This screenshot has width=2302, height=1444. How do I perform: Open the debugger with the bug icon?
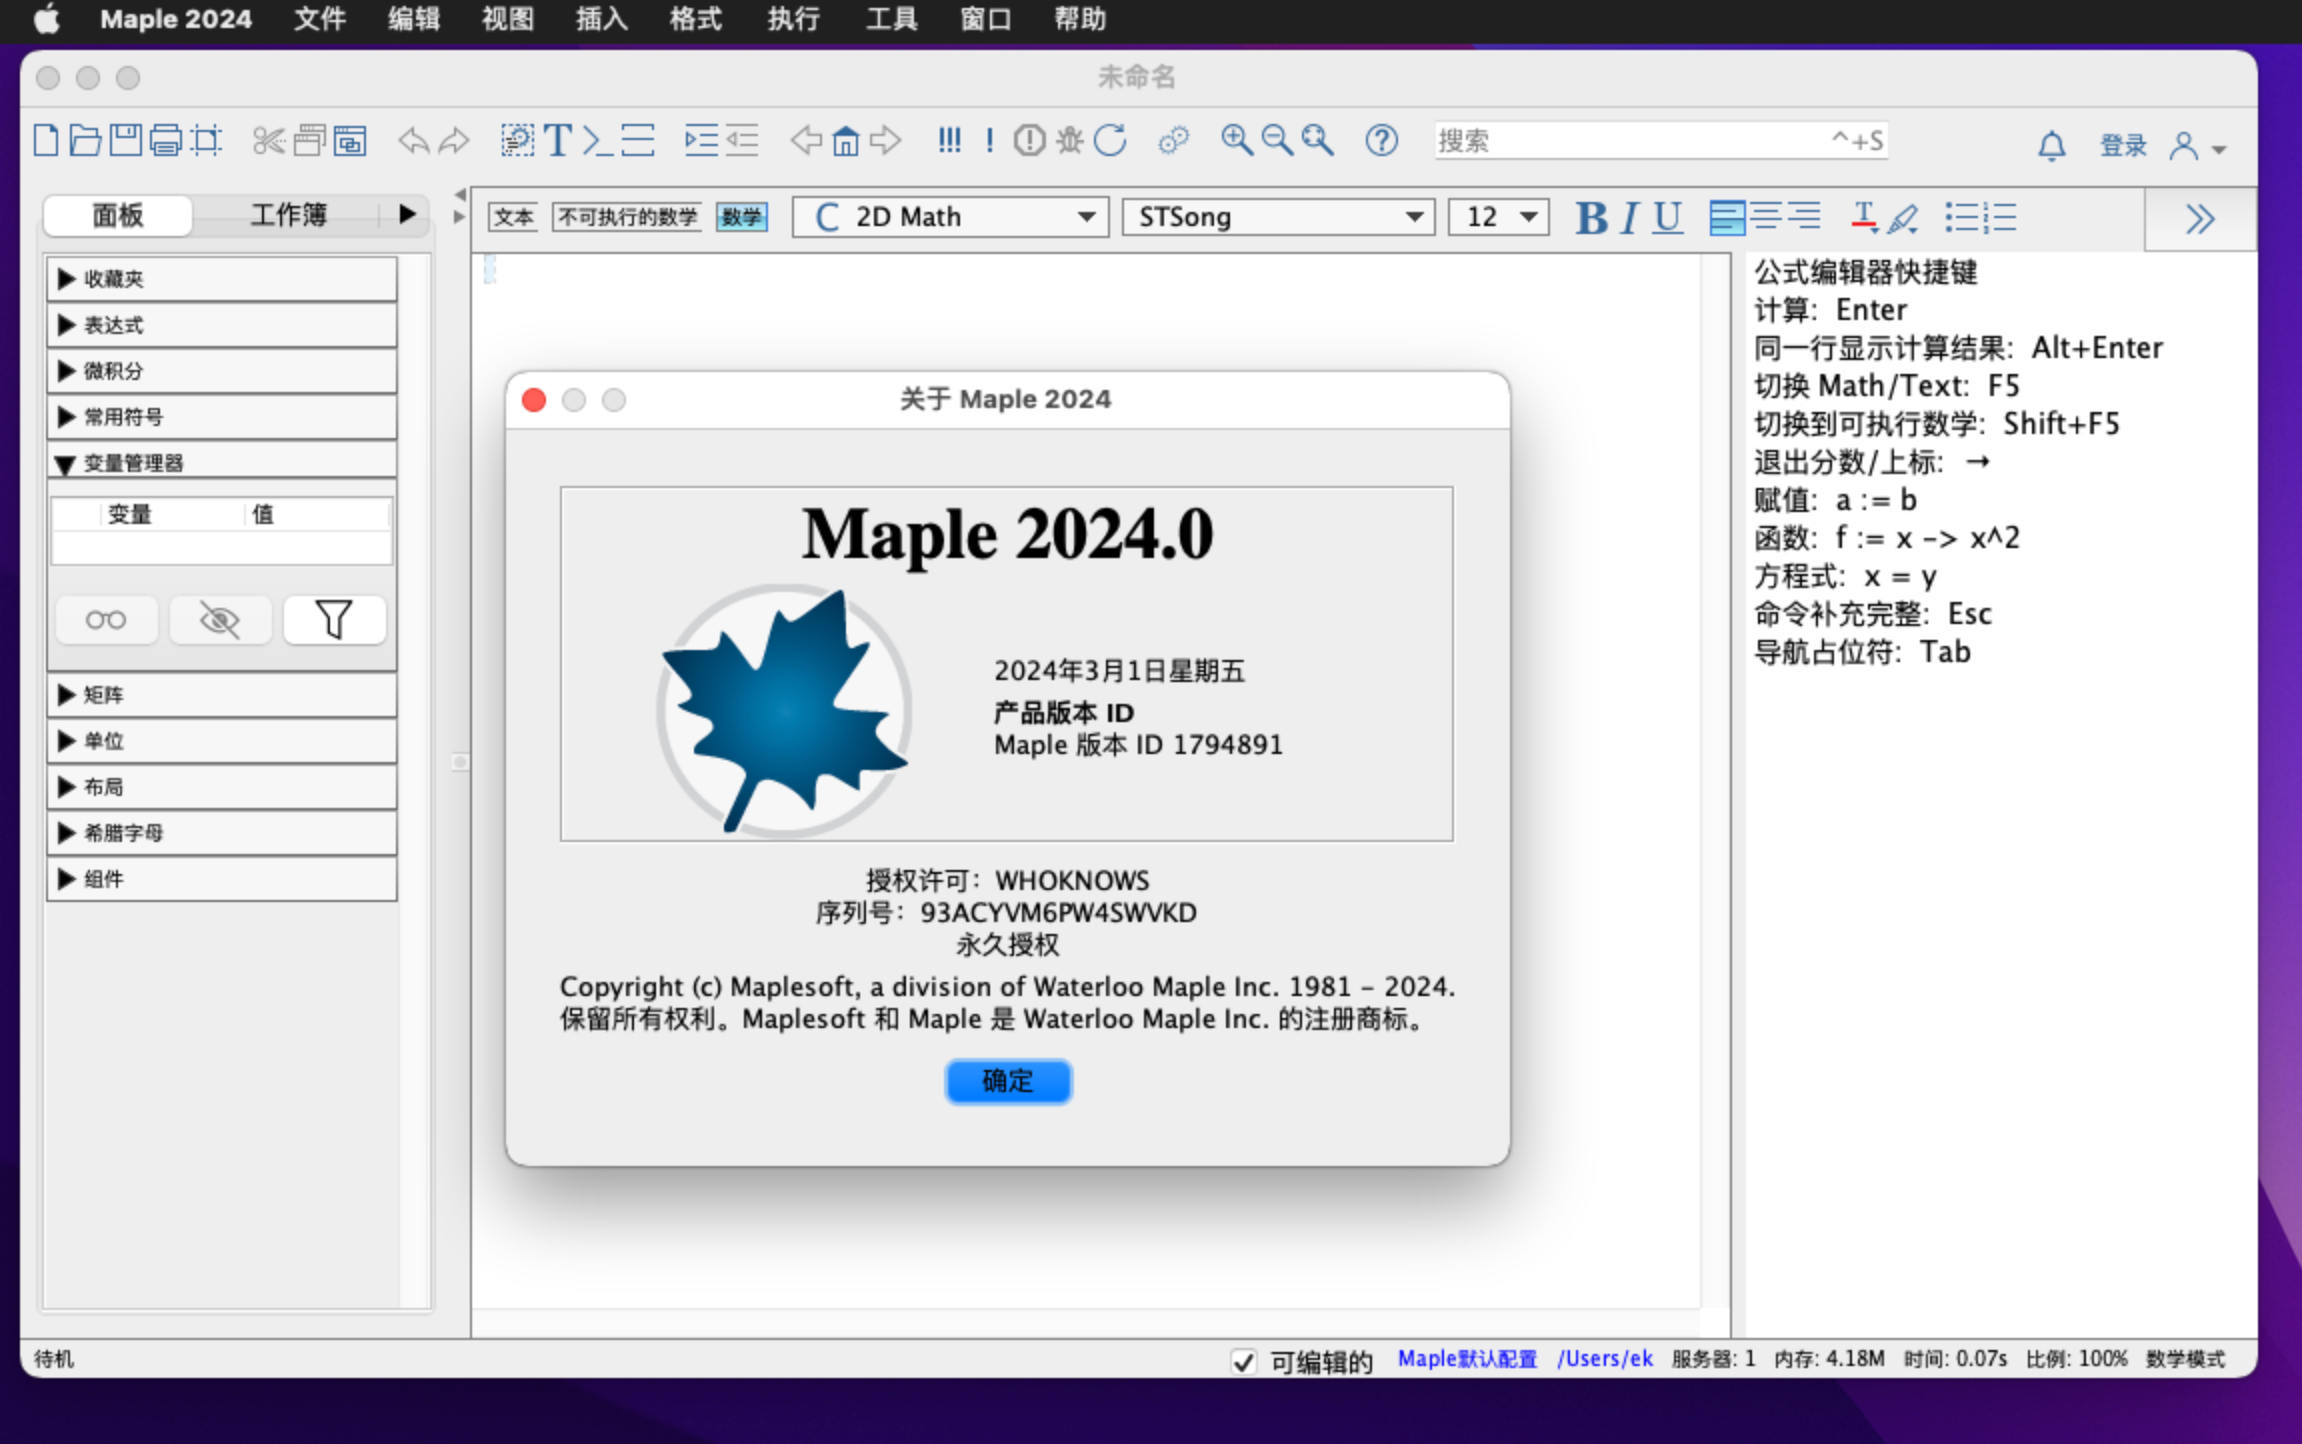point(1070,140)
